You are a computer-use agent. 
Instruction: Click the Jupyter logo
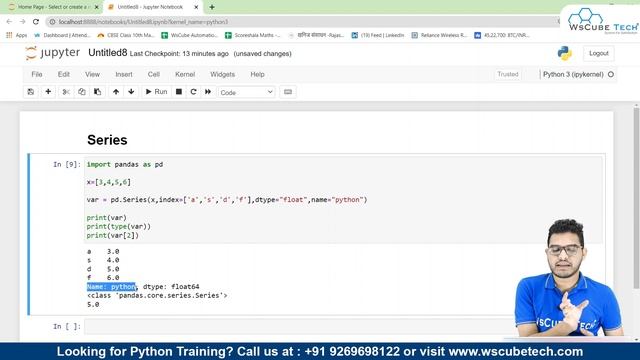(53, 53)
